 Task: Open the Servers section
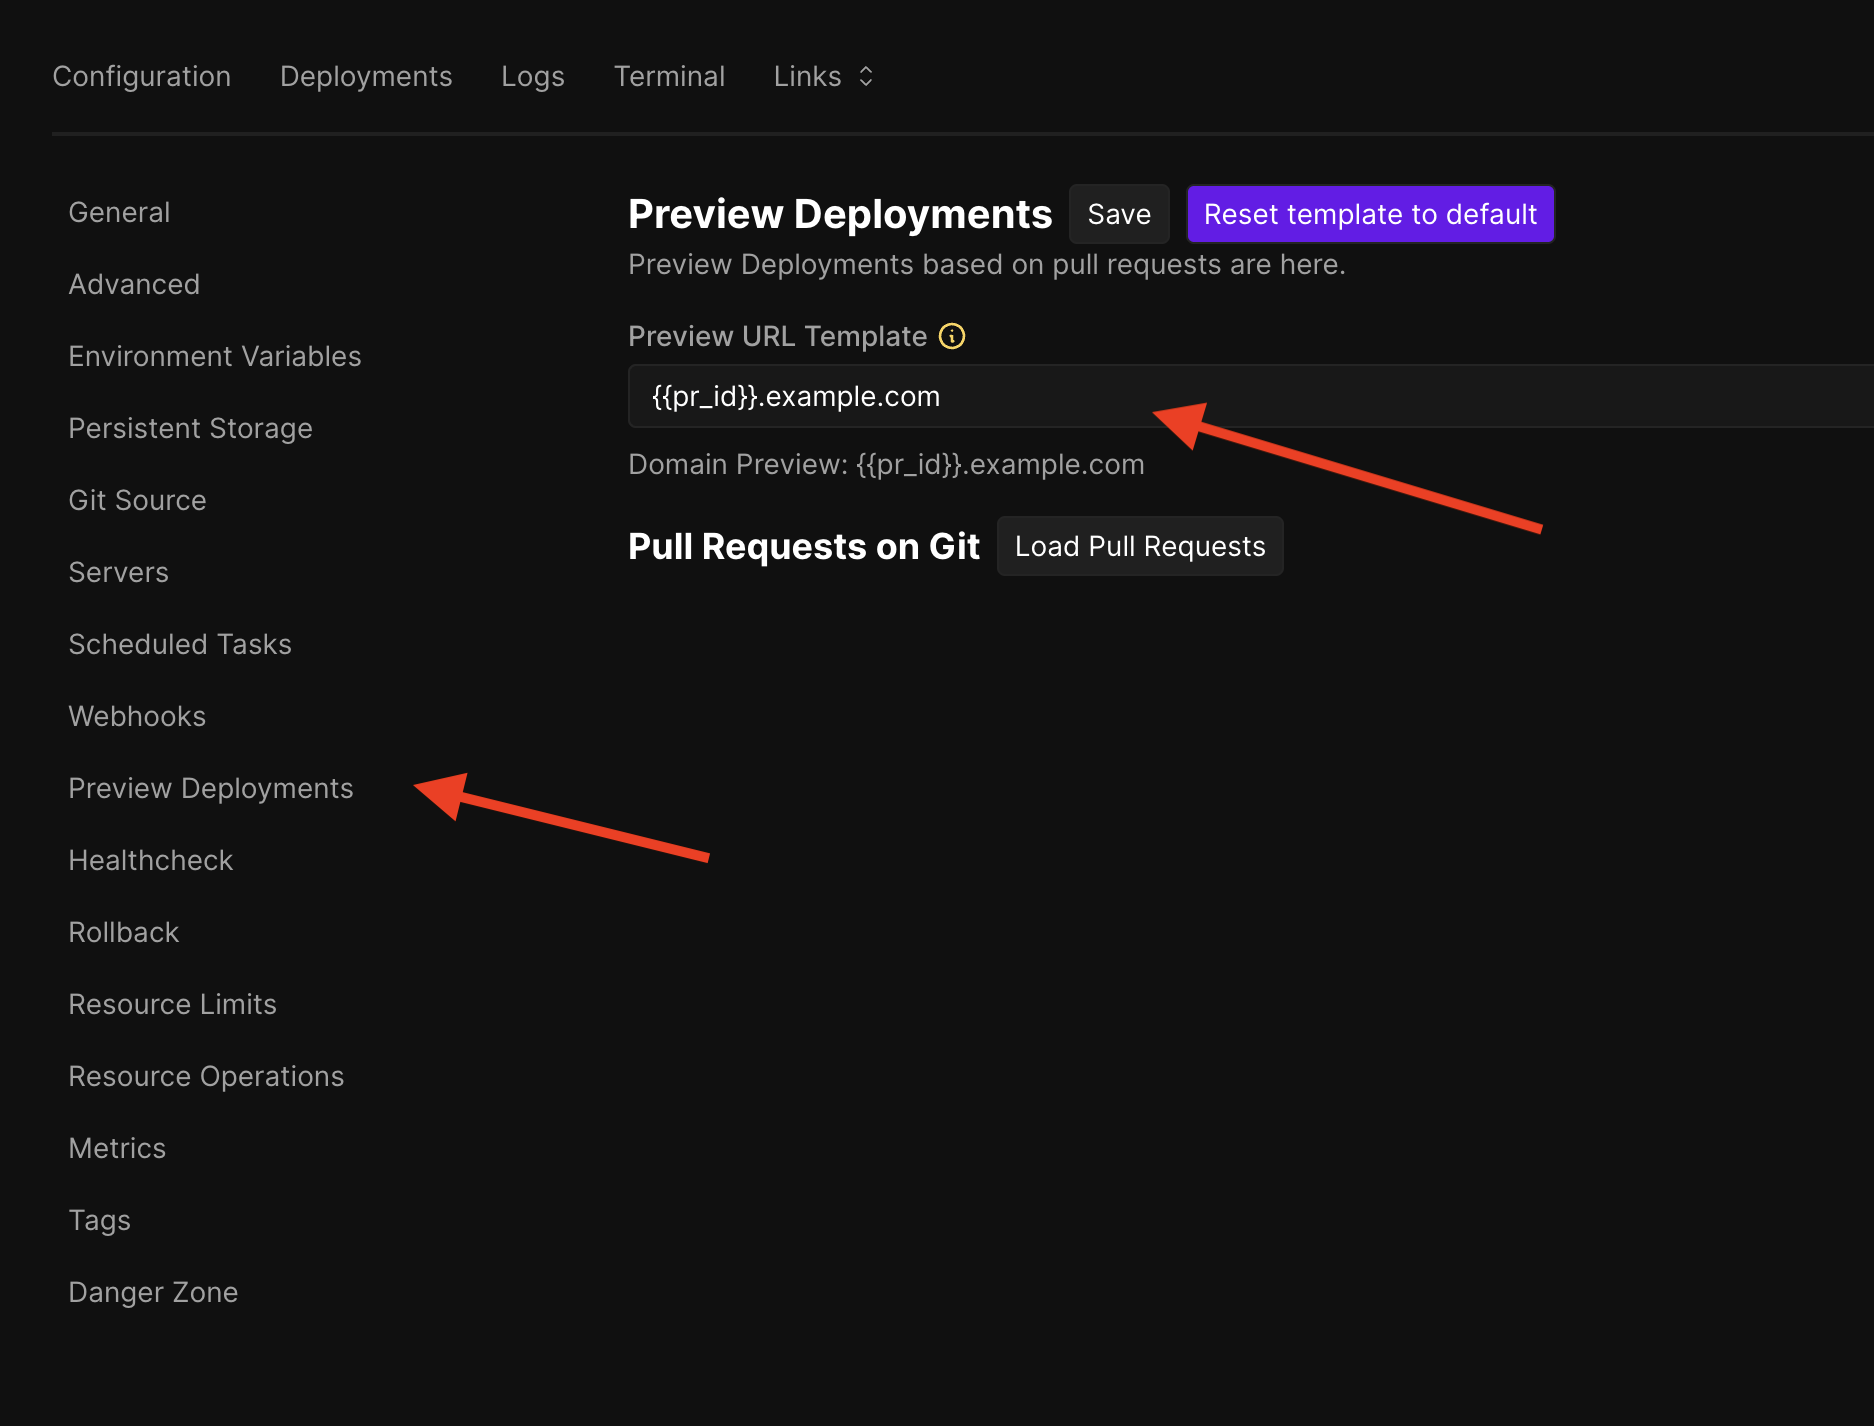118,572
